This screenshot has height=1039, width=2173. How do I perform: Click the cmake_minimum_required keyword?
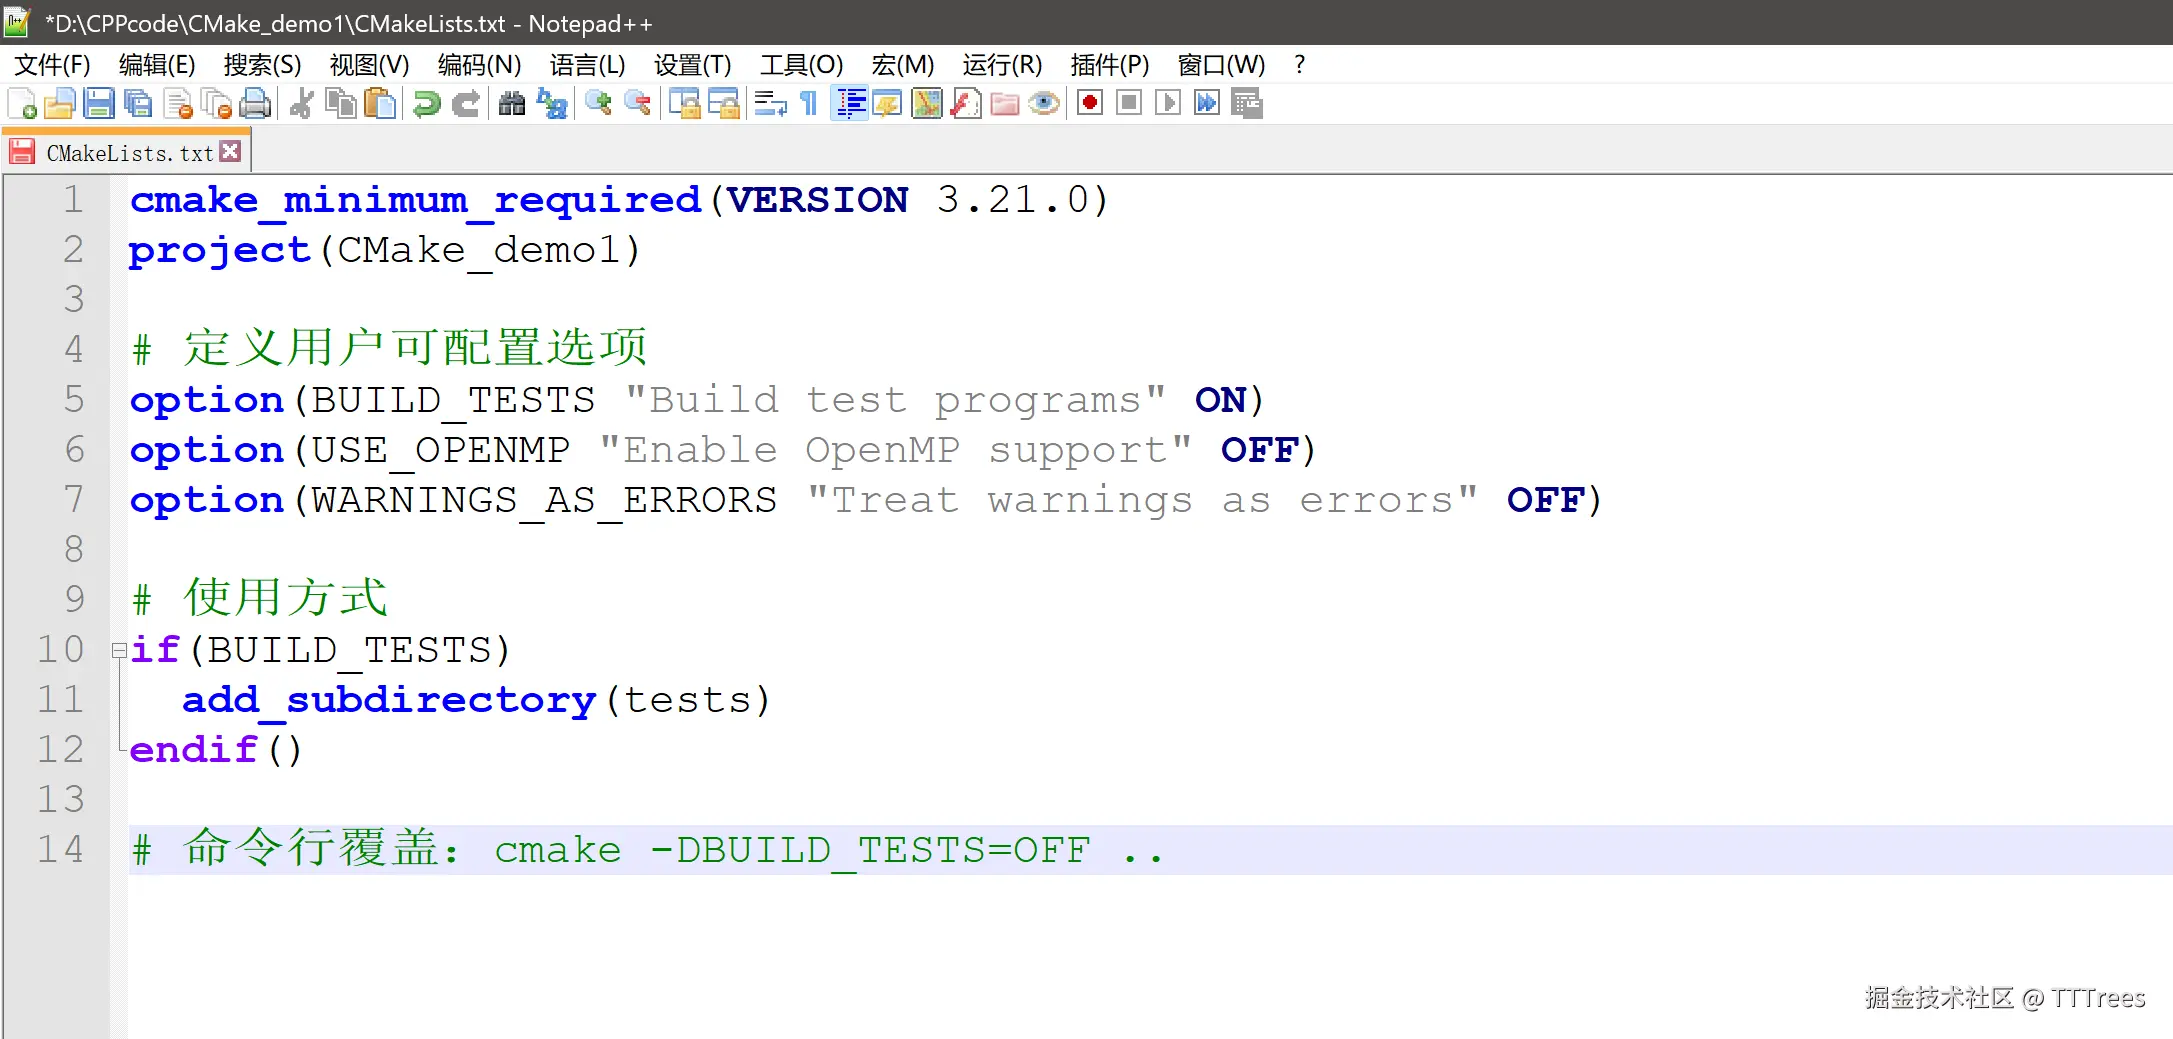[415, 200]
